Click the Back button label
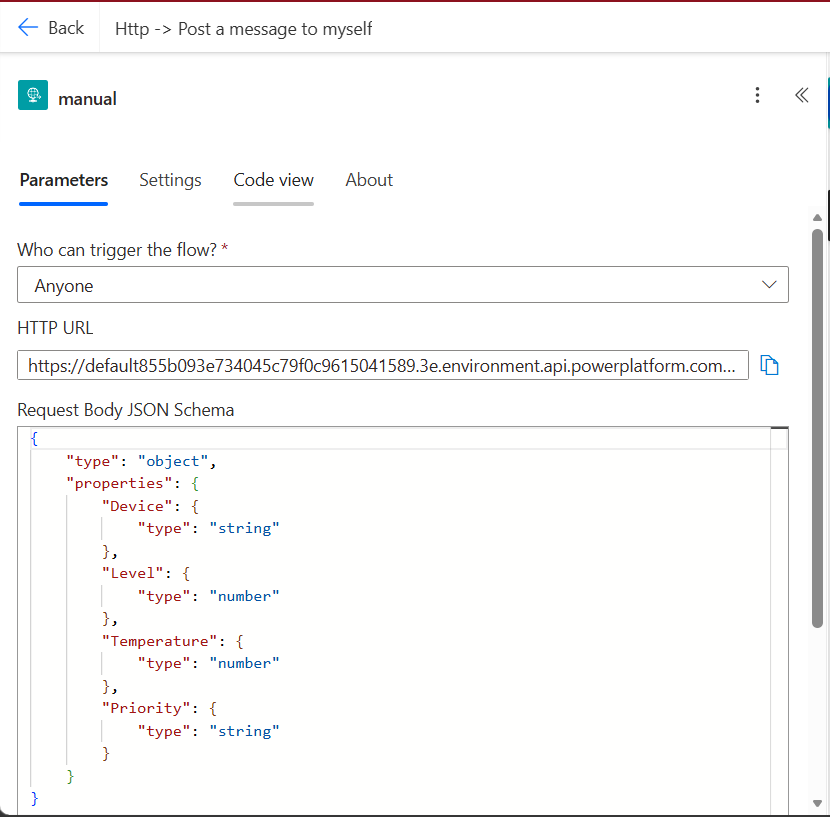This screenshot has width=830, height=817. [66, 28]
